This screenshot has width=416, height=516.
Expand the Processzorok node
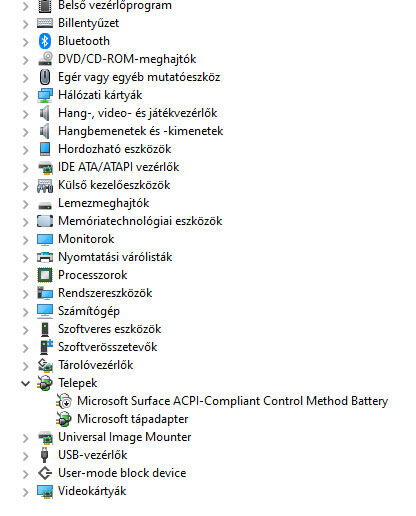(x=25, y=276)
